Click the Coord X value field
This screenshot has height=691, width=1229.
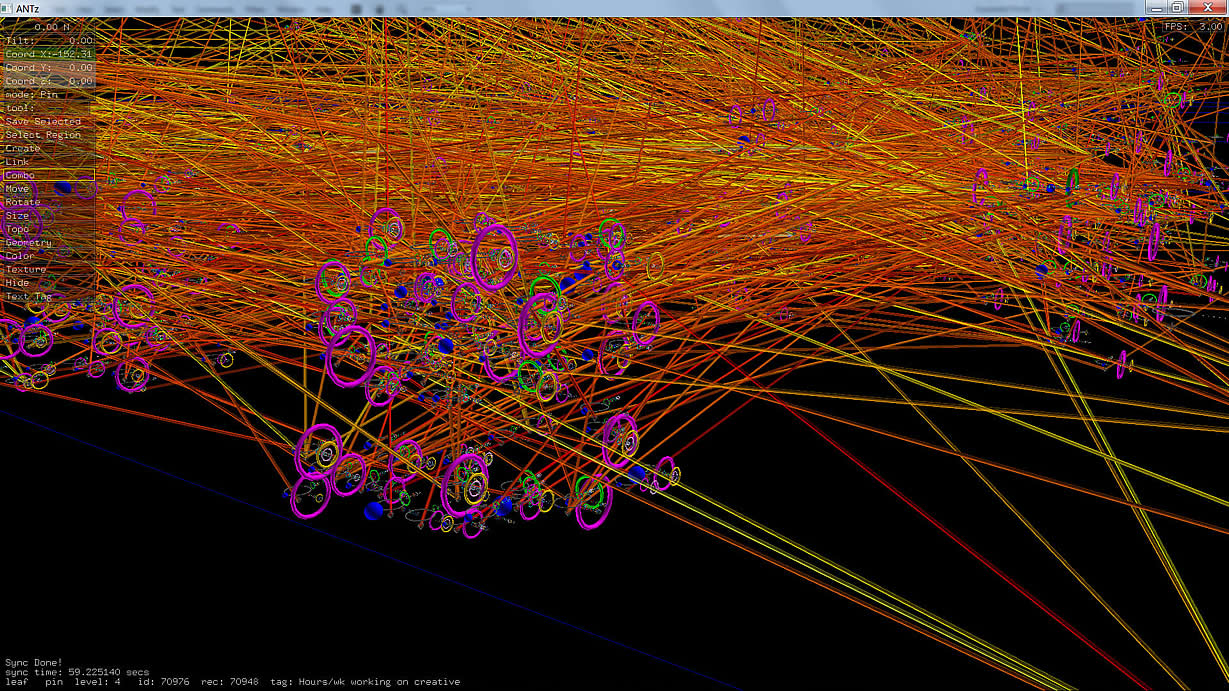[x=48, y=54]
